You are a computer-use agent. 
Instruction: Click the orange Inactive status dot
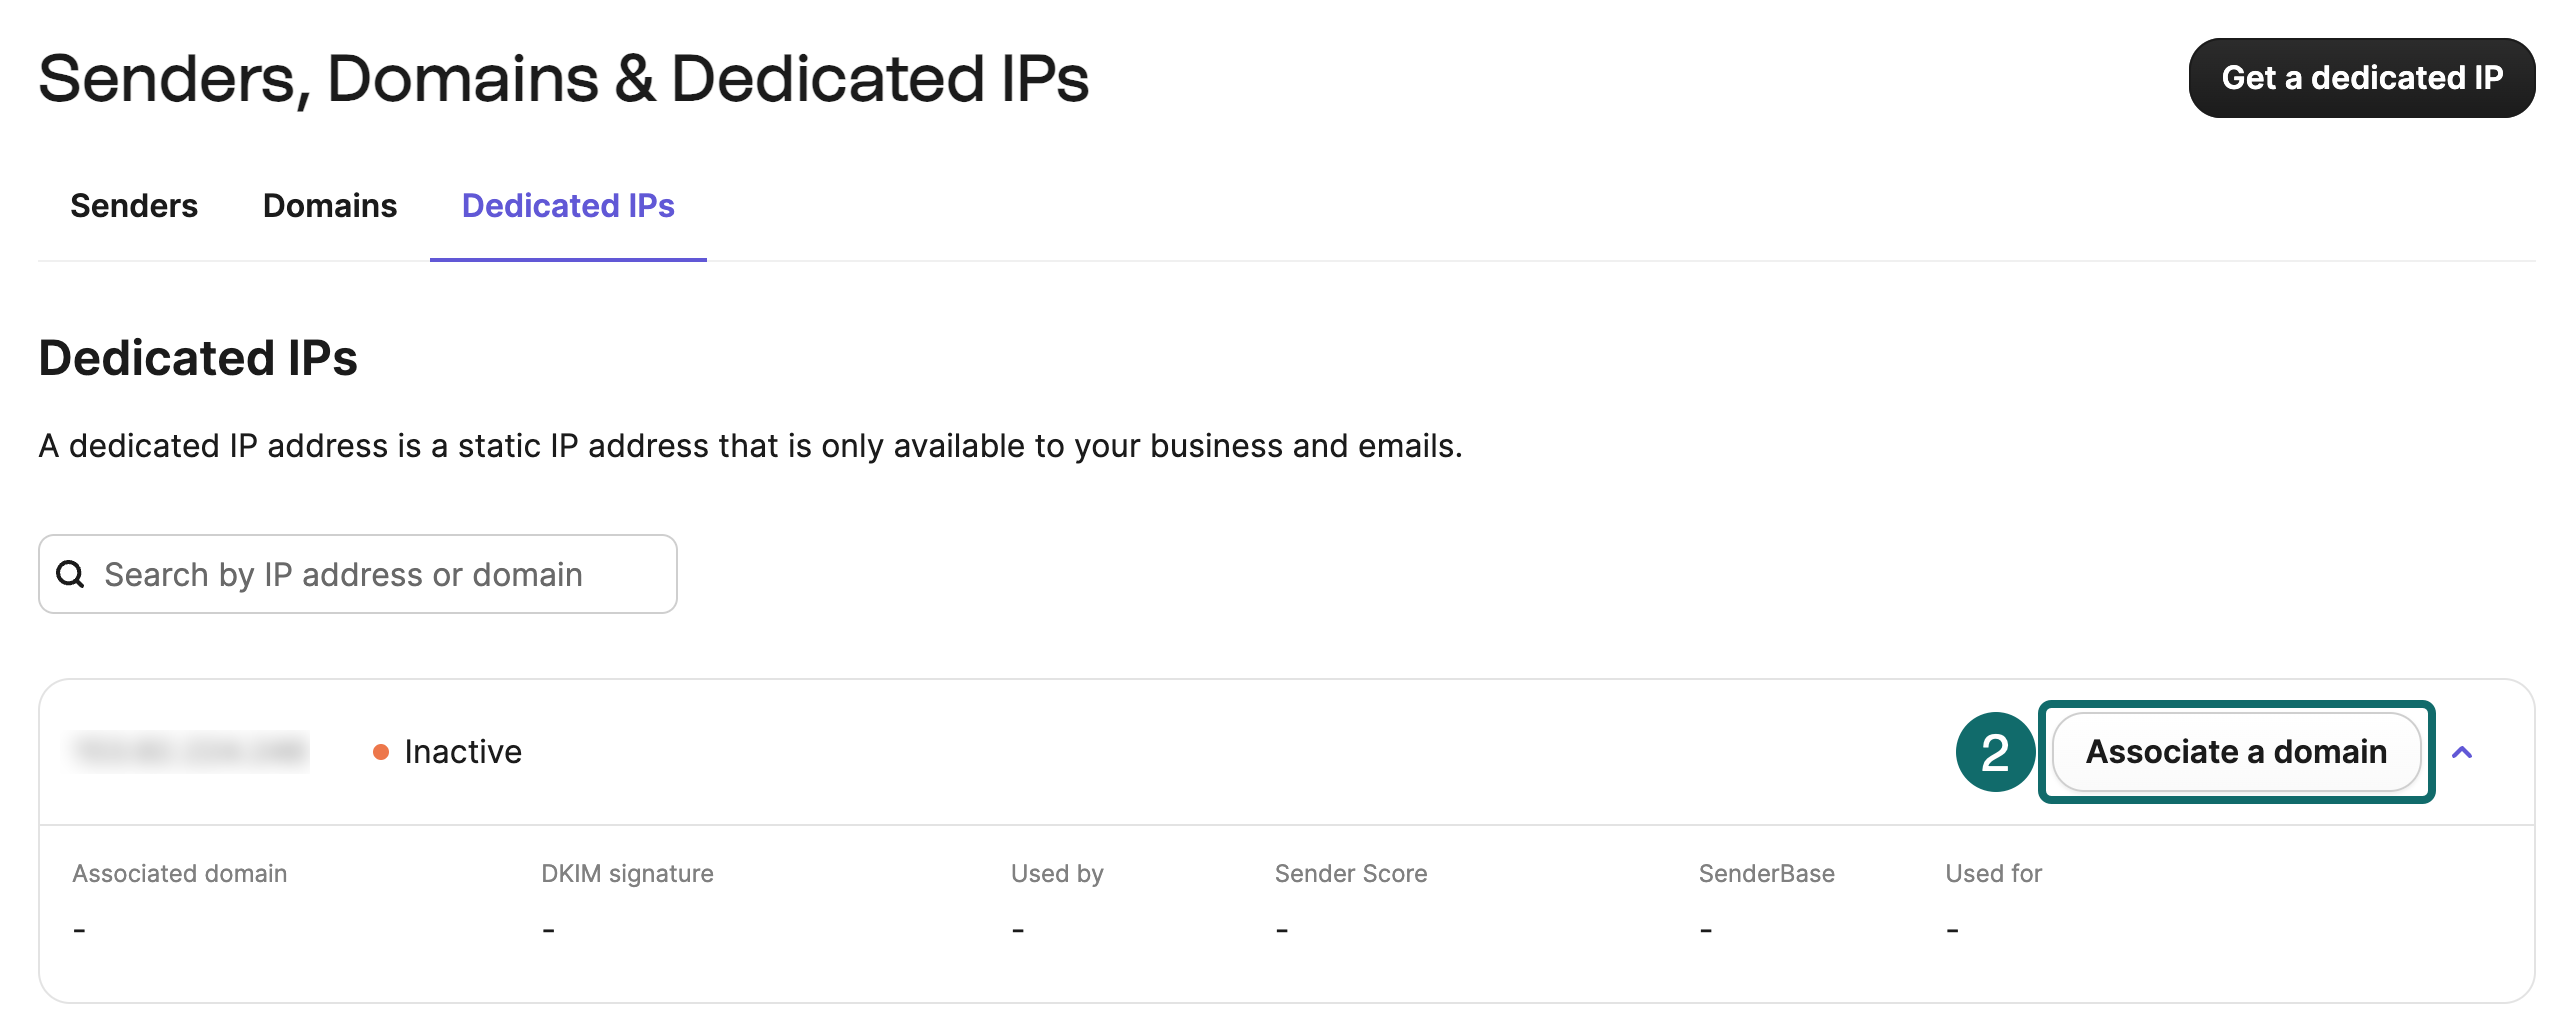click(x=383, y=751)
